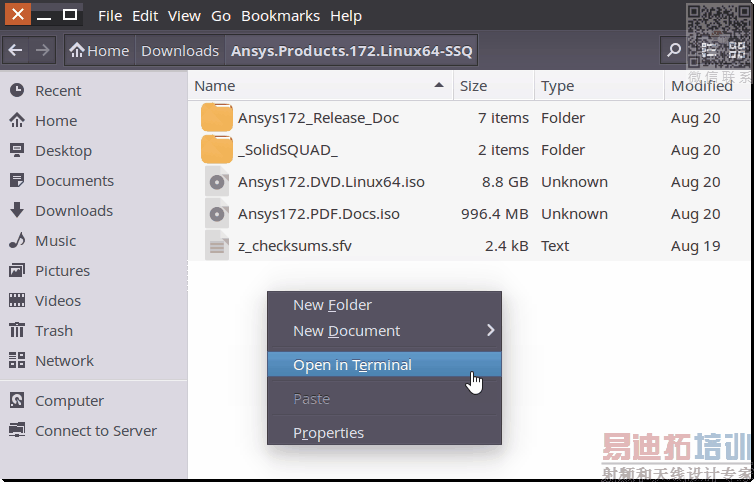Click the Downloads arrow icon in sidebar
This screenshot has width=756, height=484.
point(17,210)
